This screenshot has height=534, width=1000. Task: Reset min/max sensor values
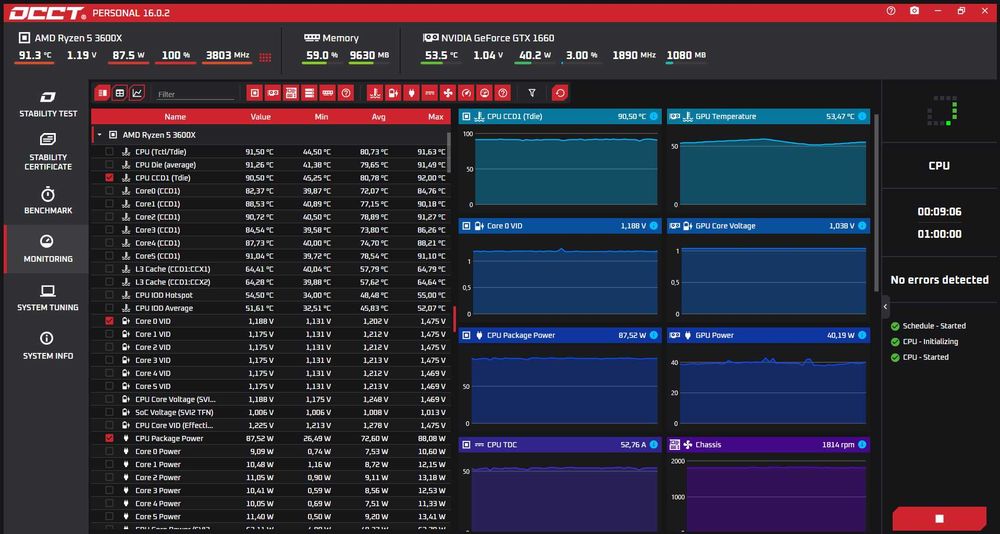click(x=560, y=93)
